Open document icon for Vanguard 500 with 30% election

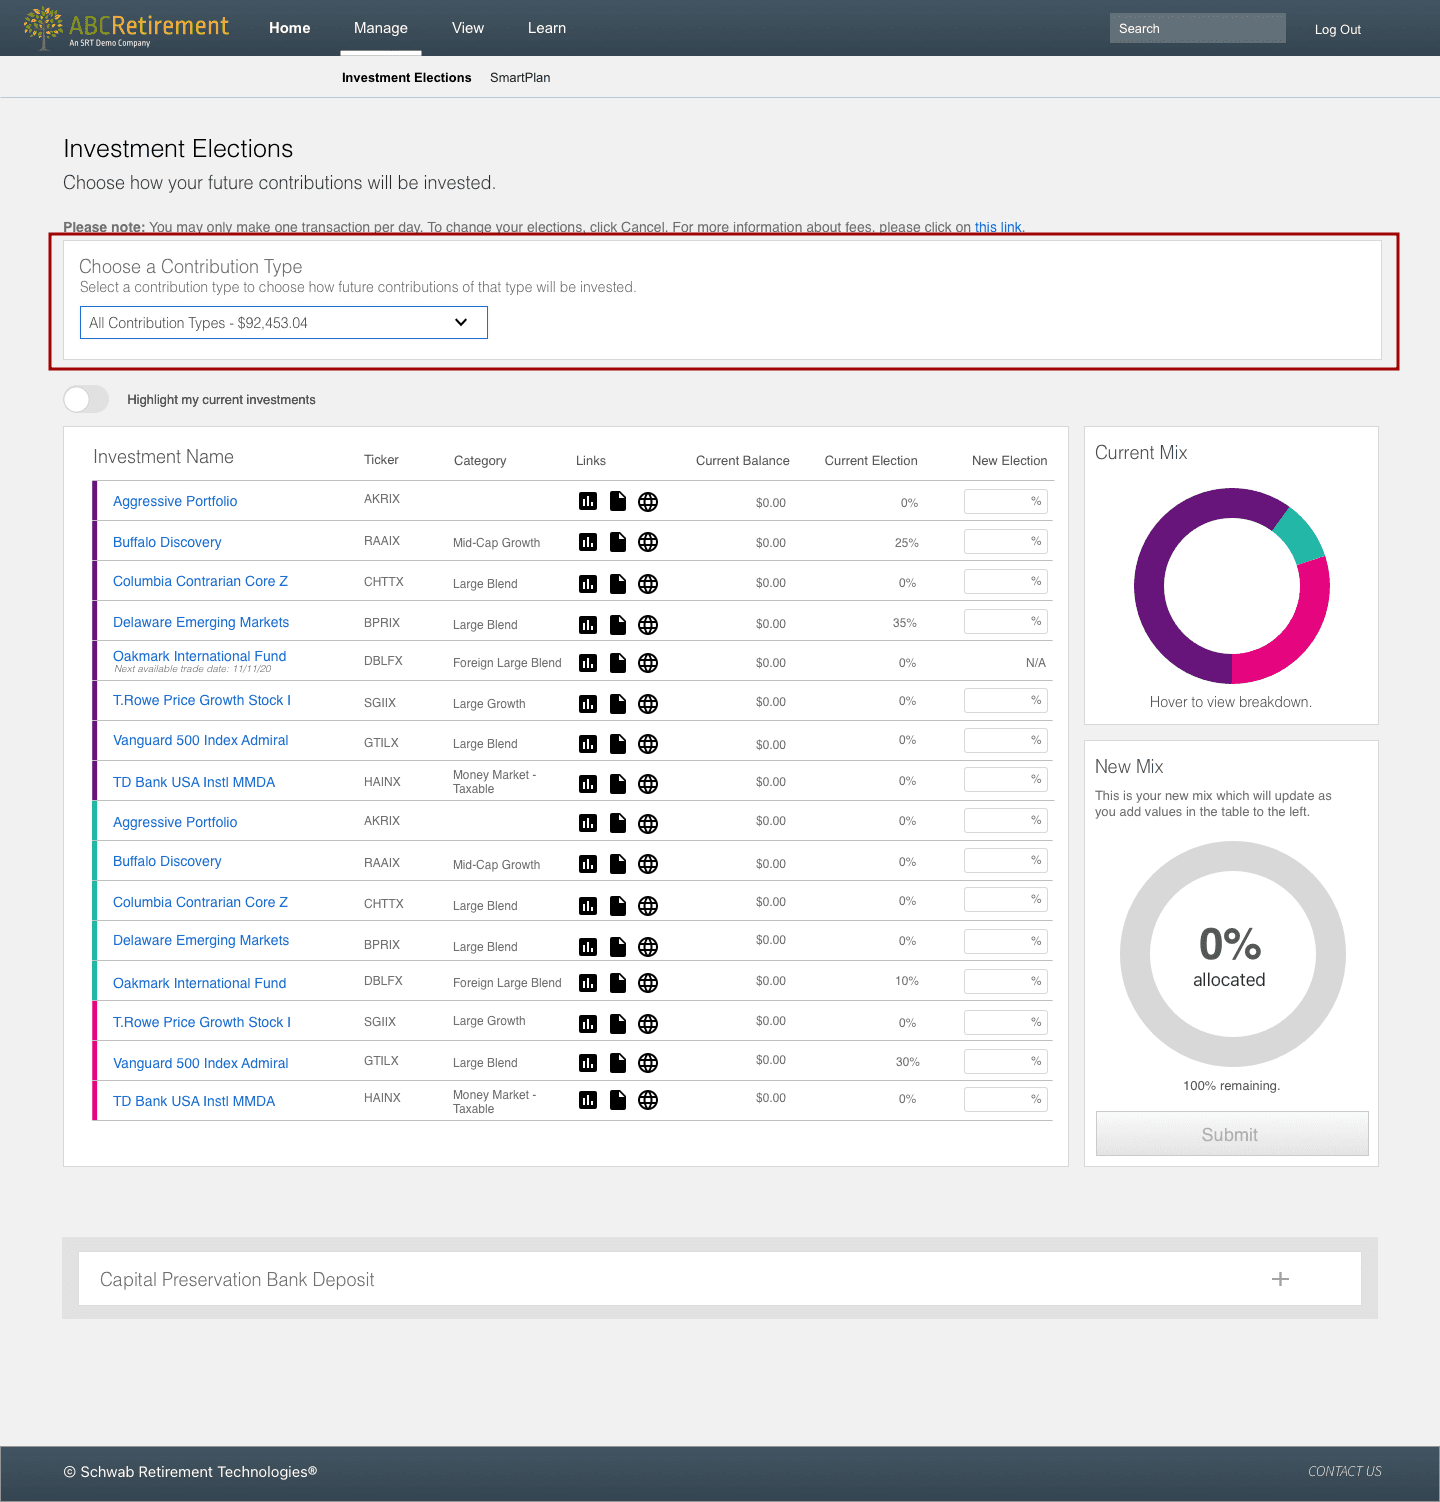coord(618,1063)
